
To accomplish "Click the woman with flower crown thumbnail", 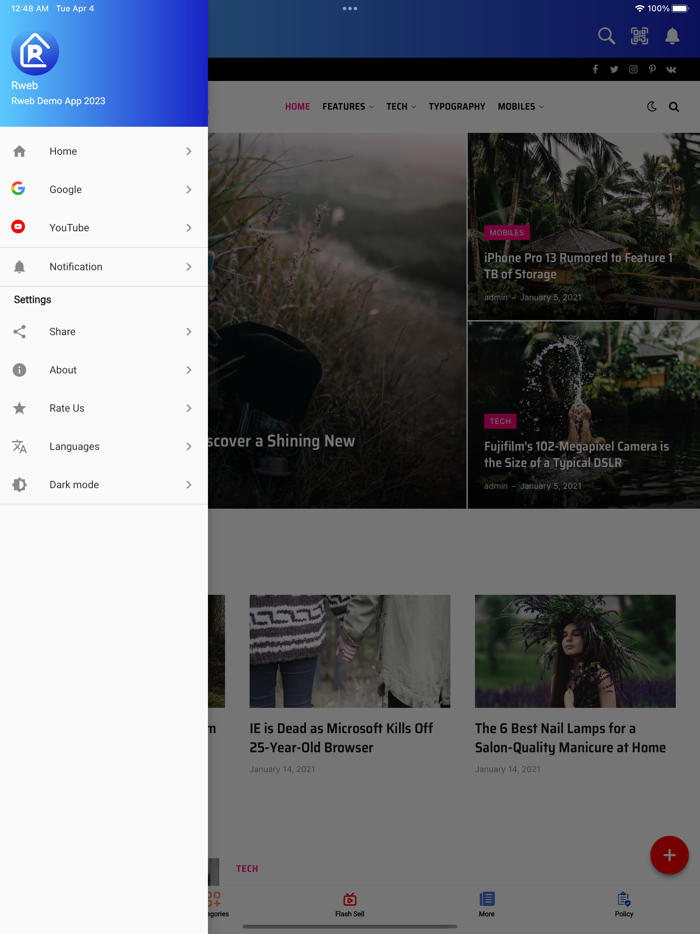I will [575, 651].
